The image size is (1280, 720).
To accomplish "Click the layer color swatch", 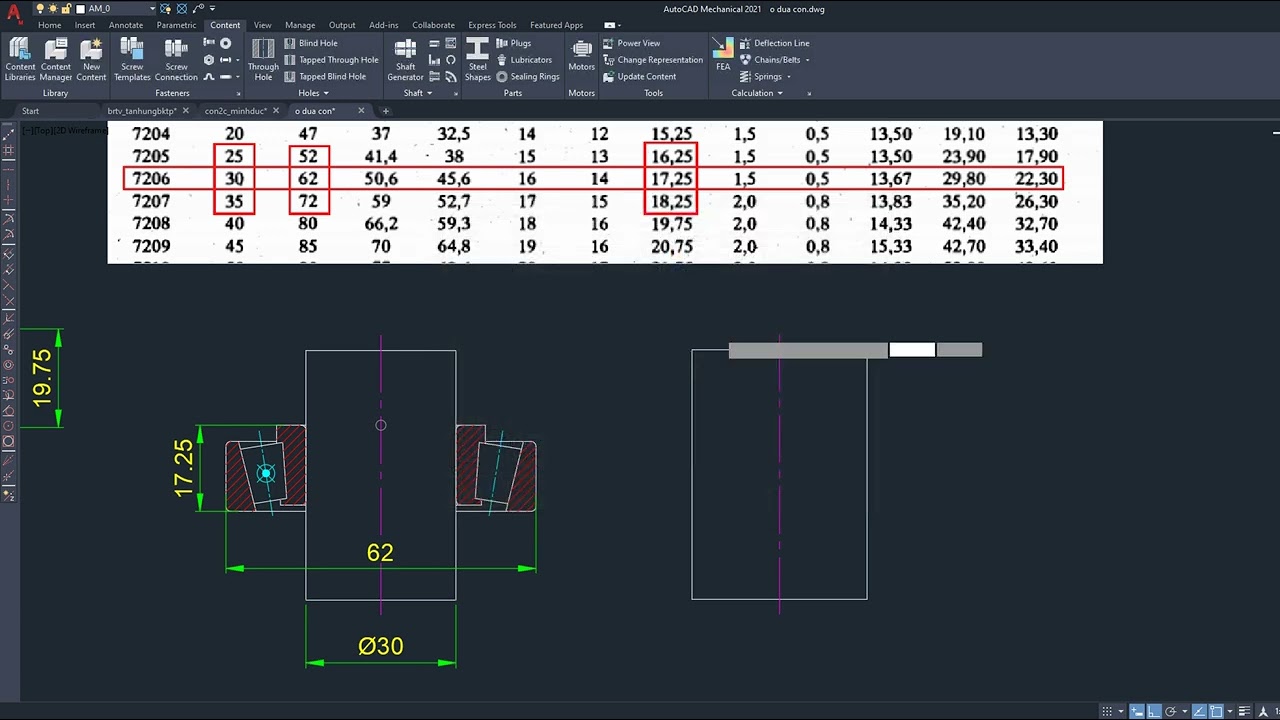I will (x=80, y=8).
